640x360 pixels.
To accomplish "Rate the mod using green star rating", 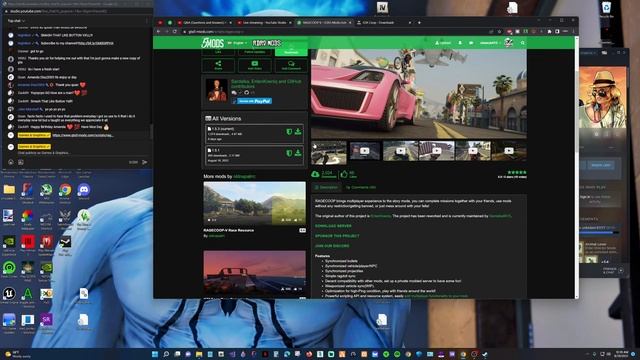I will (x=517, y=172).
